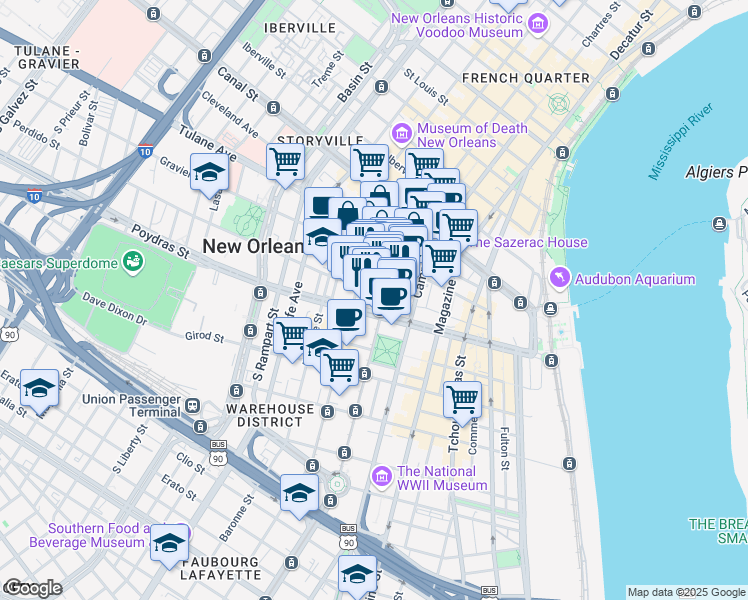748x600 pixels.
Task: Click the Dave Dixon Dr street label
Action: pyautogui.click(x=114, y=309)
